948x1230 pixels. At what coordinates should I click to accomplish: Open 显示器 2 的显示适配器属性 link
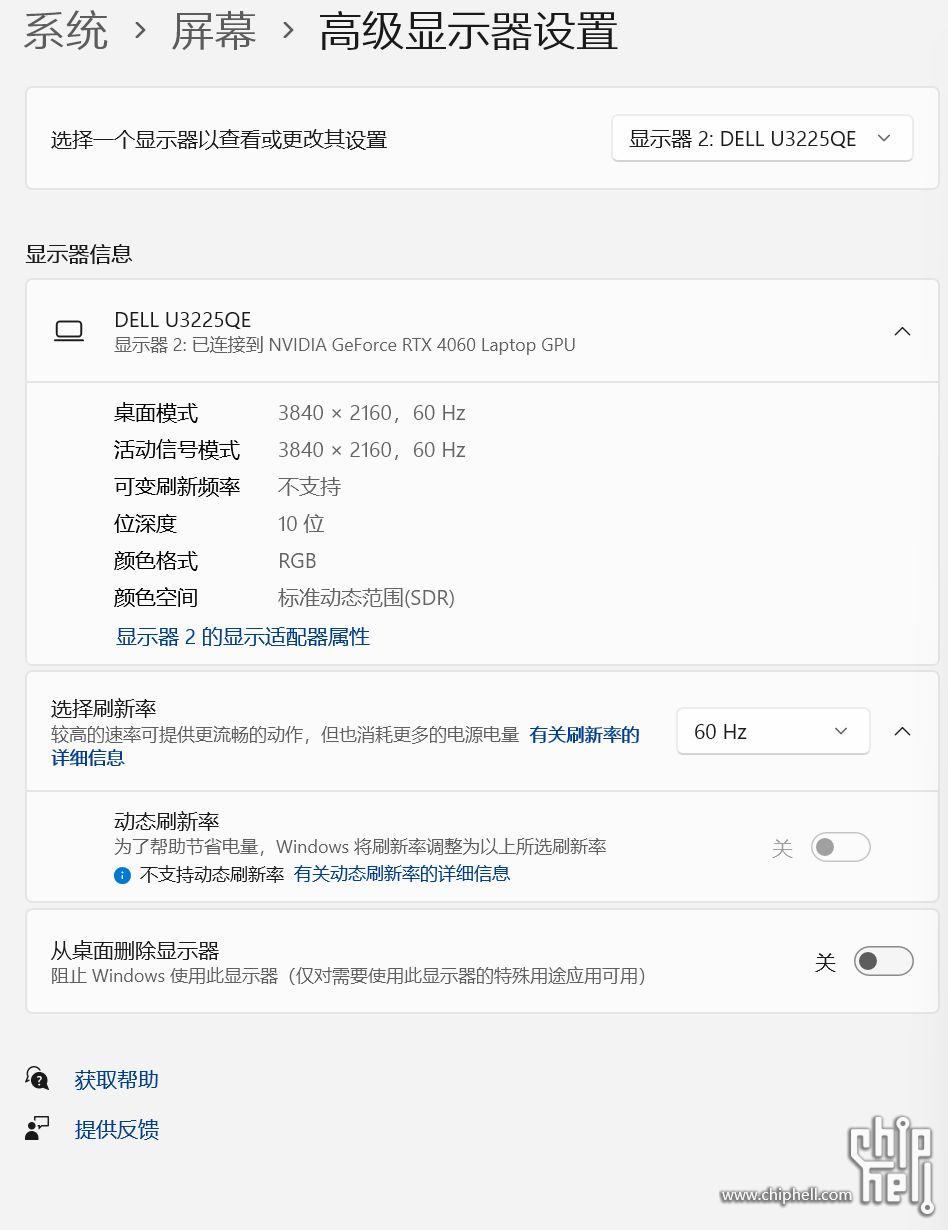pos(243,637)
